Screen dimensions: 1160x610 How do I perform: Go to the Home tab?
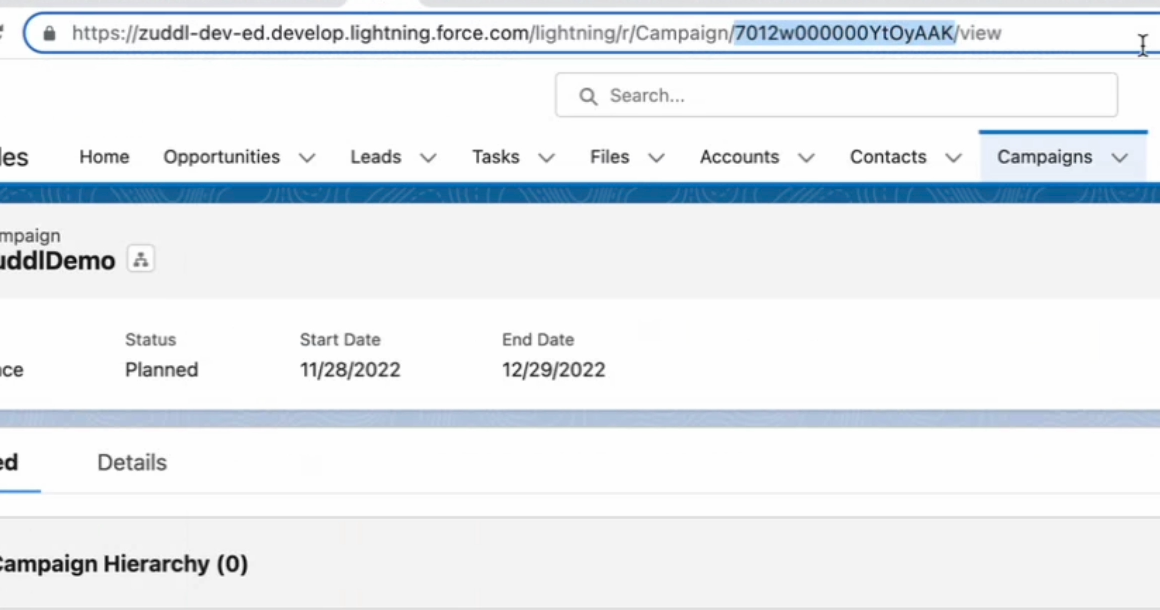point(104,157)
